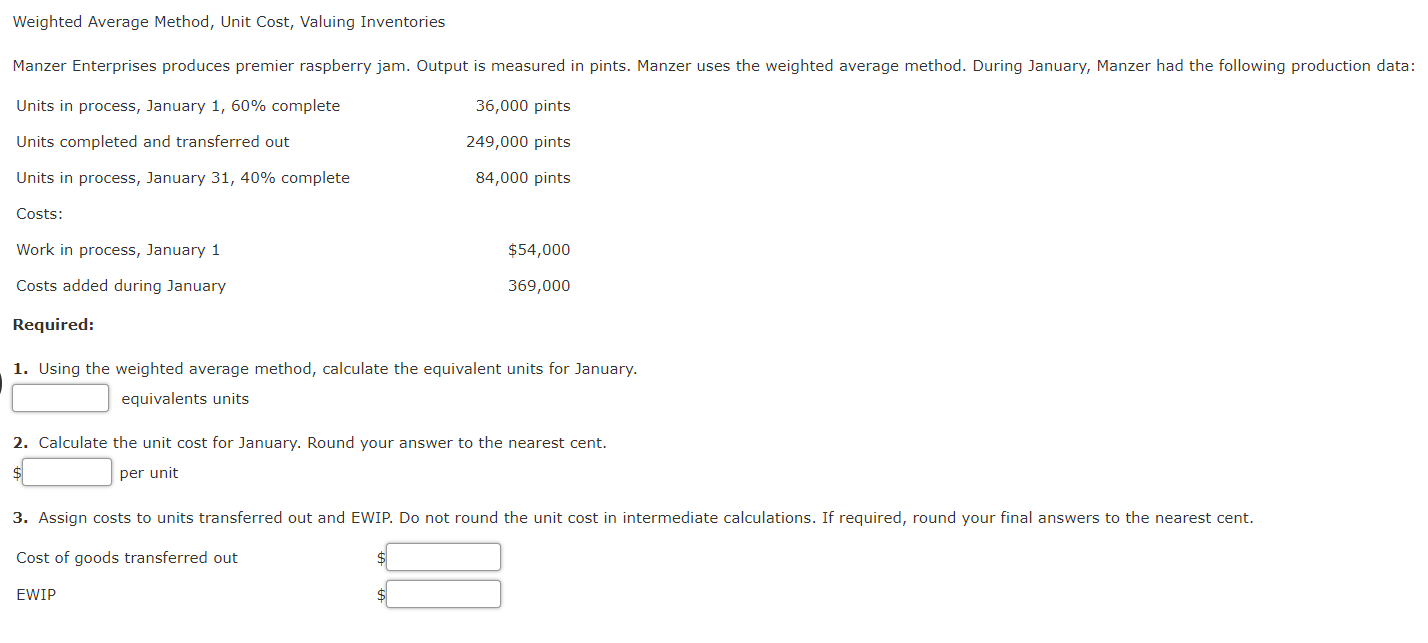Click the Work in process, January 1 label

(x=118, y=249)
